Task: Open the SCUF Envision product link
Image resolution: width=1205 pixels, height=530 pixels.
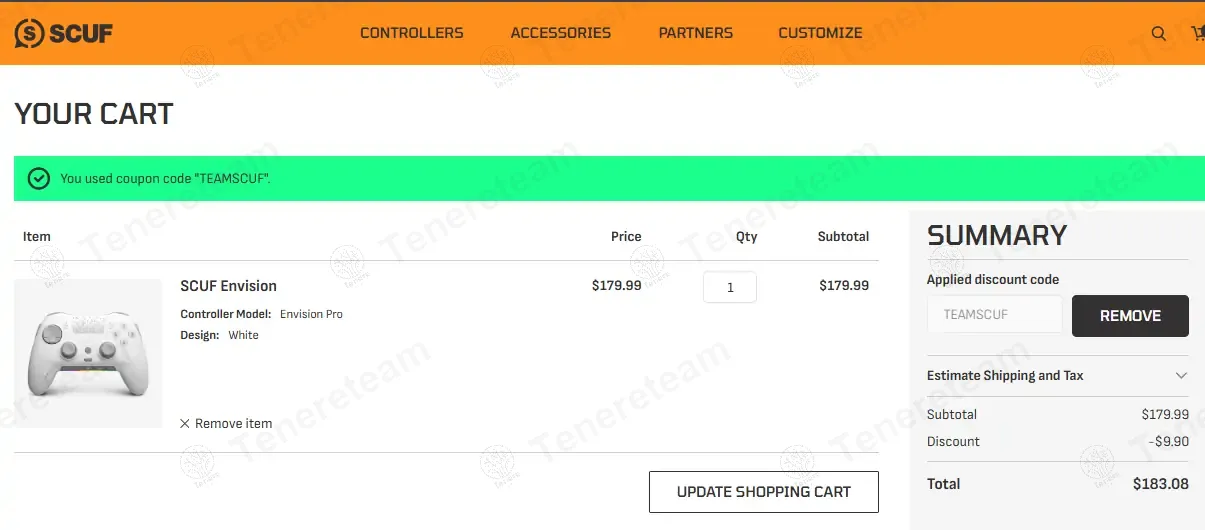Action: tap(228, 286)
